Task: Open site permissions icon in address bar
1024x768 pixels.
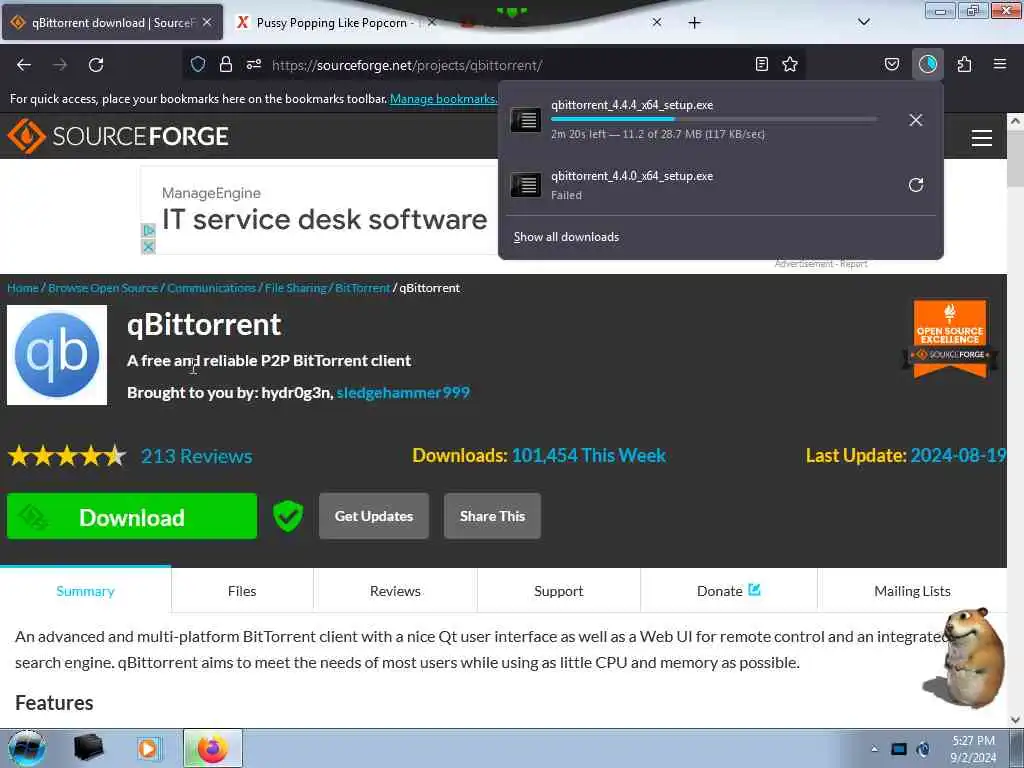Action: [254, 64]
